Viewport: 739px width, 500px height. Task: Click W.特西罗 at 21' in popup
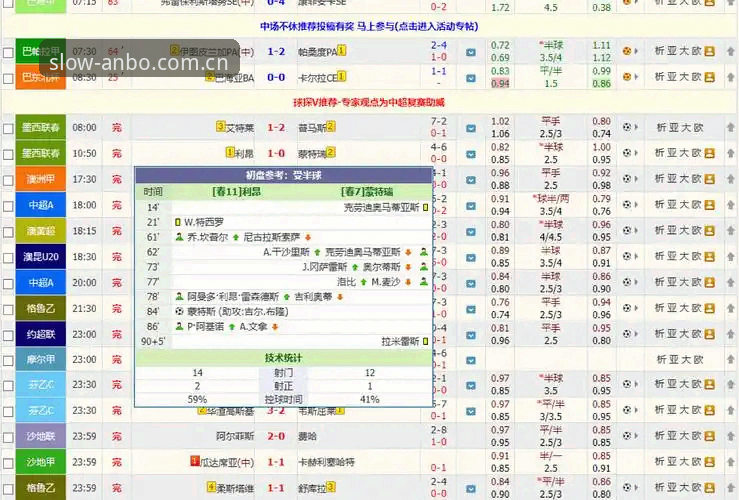coord(204,222)
